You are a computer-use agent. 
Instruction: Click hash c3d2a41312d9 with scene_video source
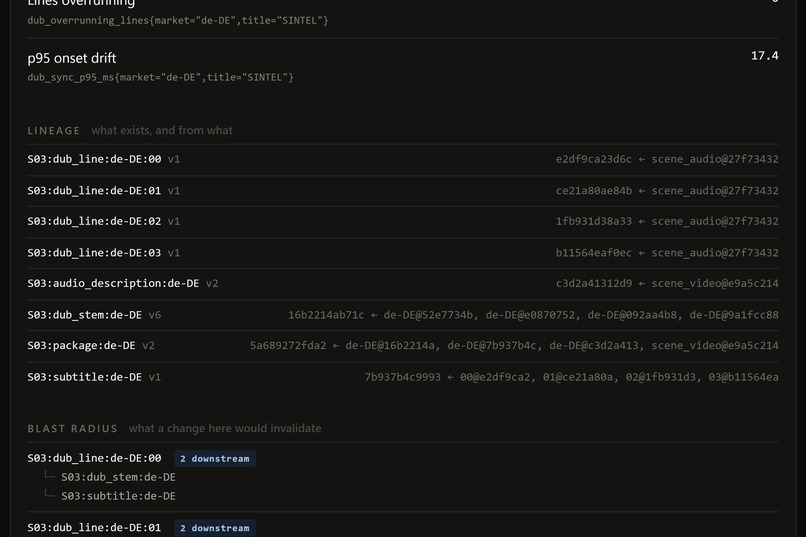coord(667,284)
